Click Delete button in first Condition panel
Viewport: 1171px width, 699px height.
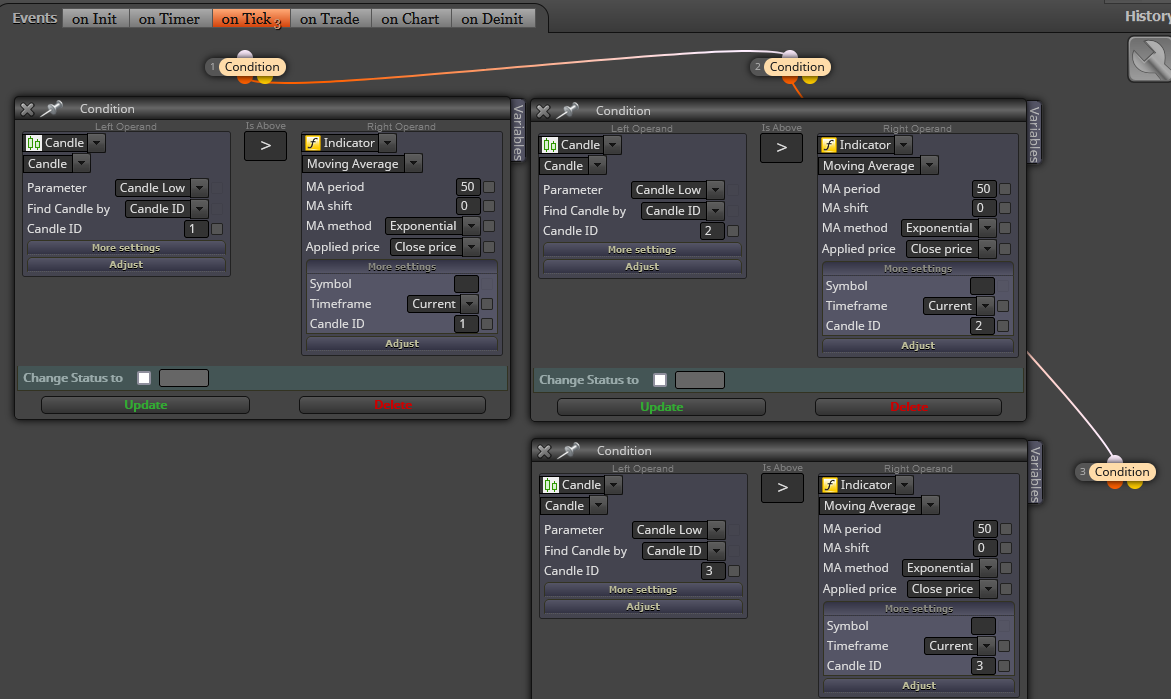[393, 405]
